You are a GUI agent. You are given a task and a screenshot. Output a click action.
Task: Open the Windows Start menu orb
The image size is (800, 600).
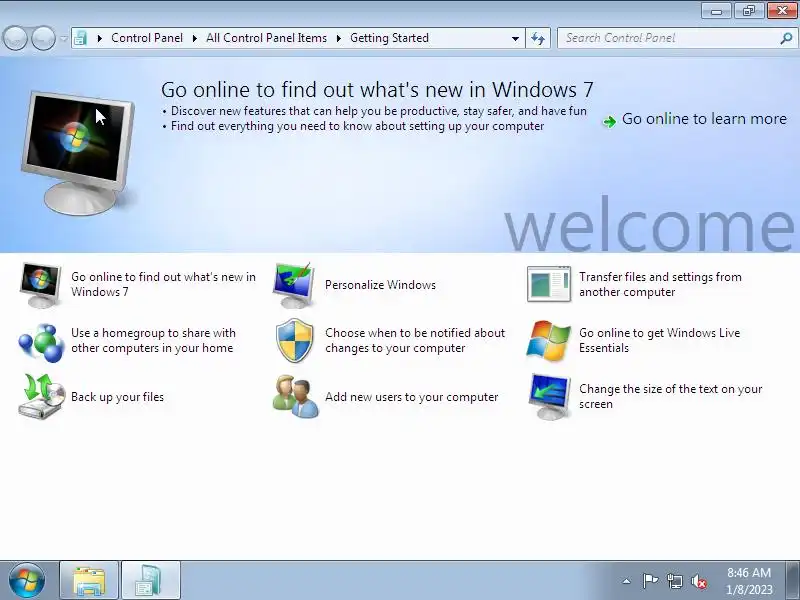tap(27, 580)
